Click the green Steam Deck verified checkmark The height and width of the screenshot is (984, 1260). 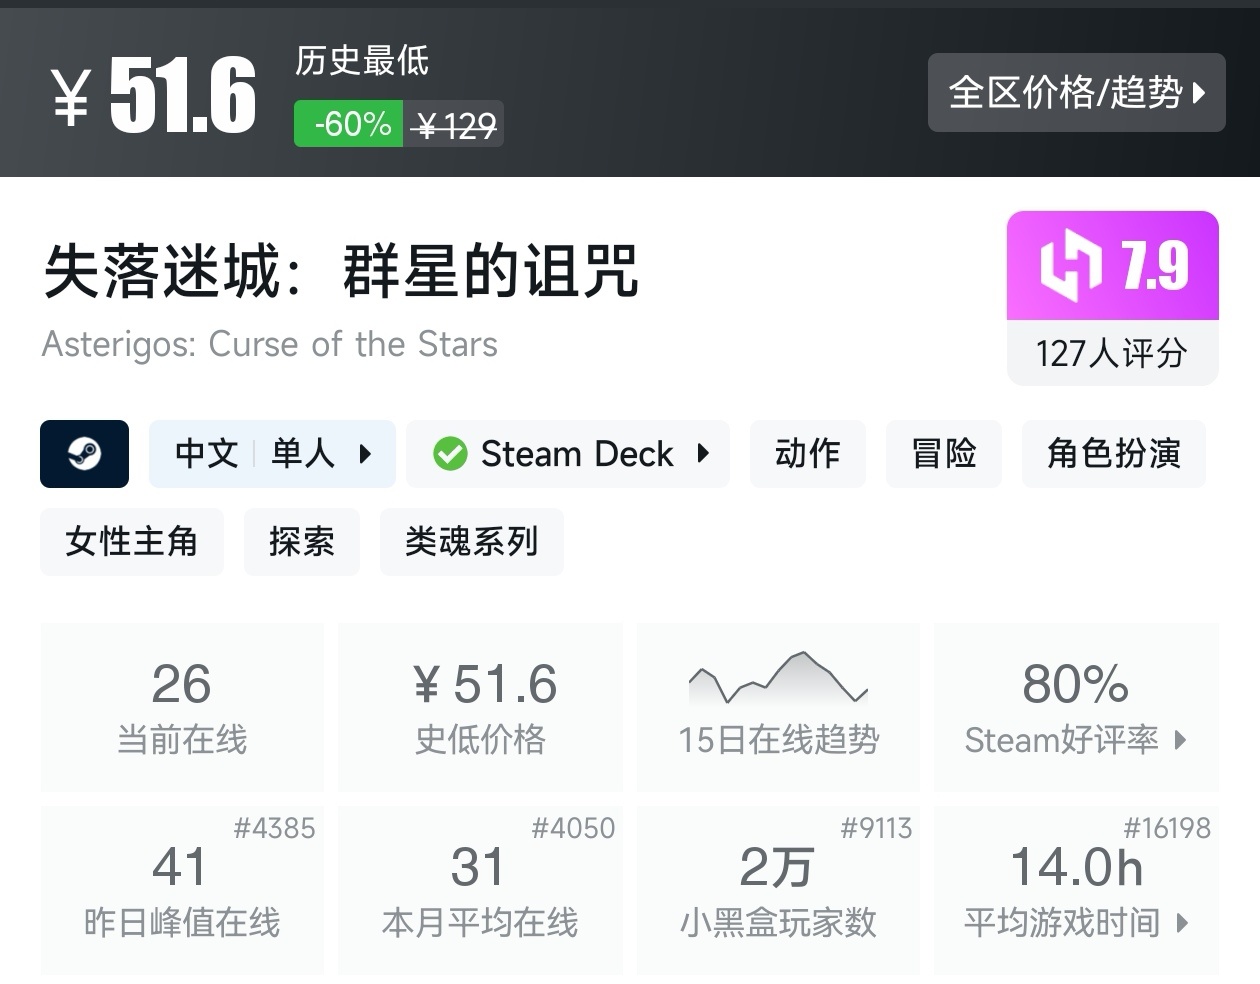pyautogui.click(x=450, y=454)
